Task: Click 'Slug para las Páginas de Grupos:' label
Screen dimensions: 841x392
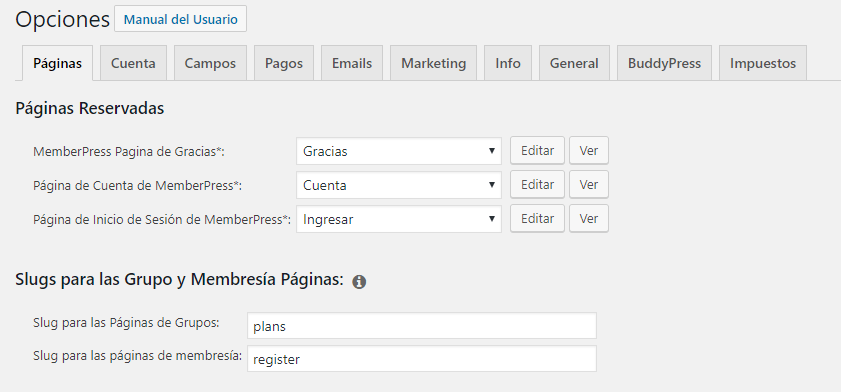Action: click(126, 323)
